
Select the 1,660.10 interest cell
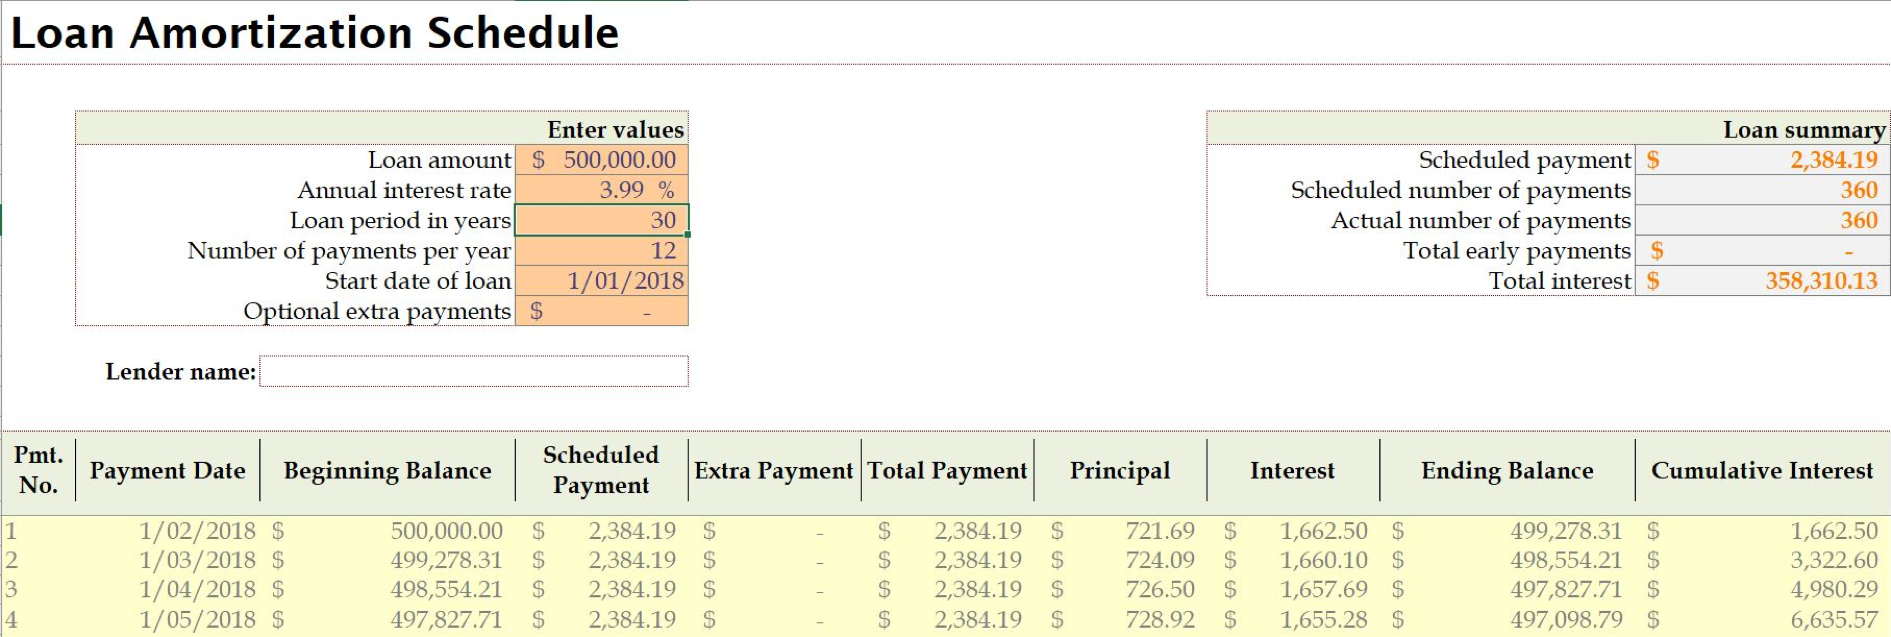(x=1323, y=560)
